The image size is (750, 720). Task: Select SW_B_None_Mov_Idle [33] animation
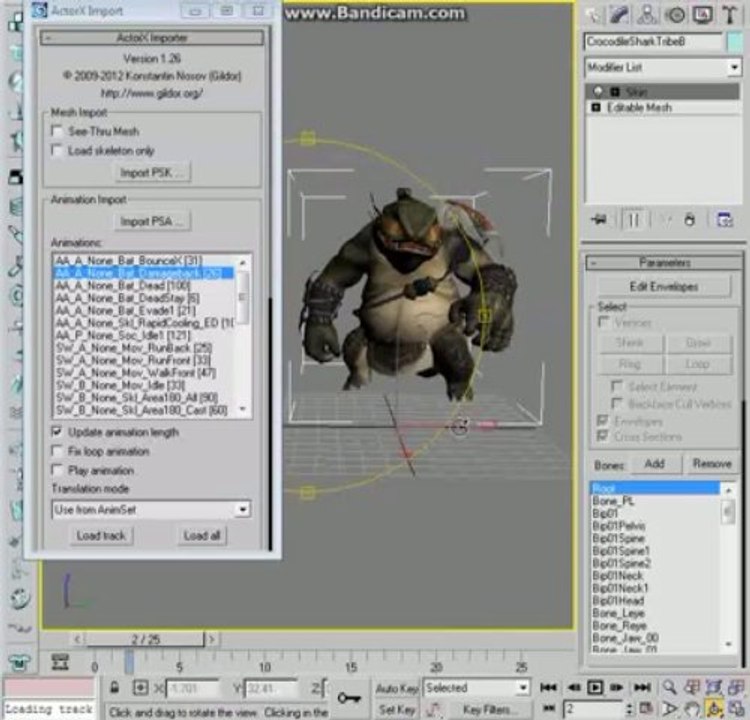[120, 385]
